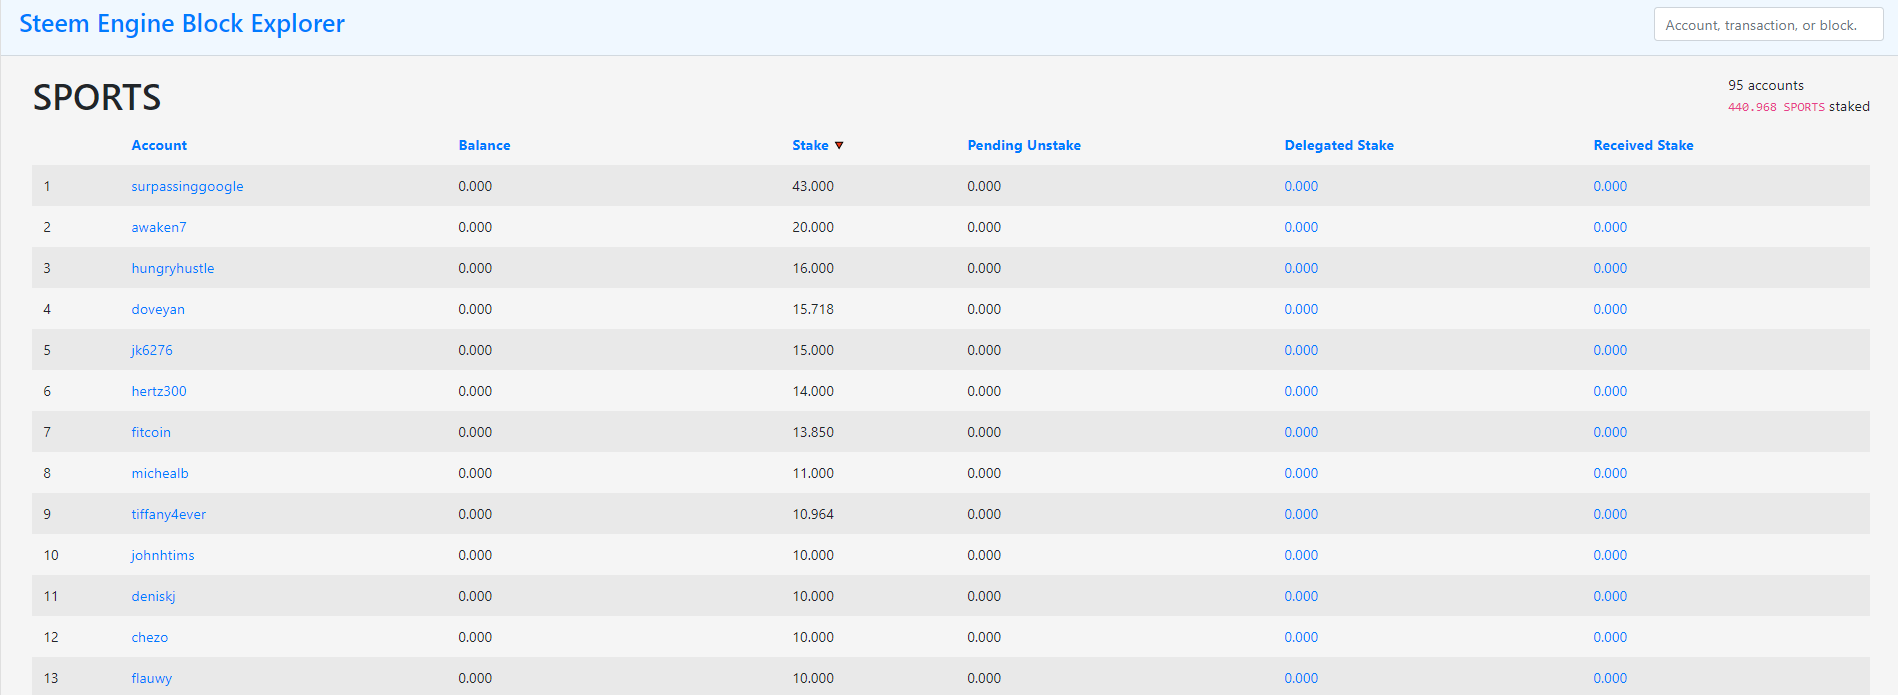View surpassinggoogle's delegated stake 0.000
1898x695 pixels.
coord(1301,186)
